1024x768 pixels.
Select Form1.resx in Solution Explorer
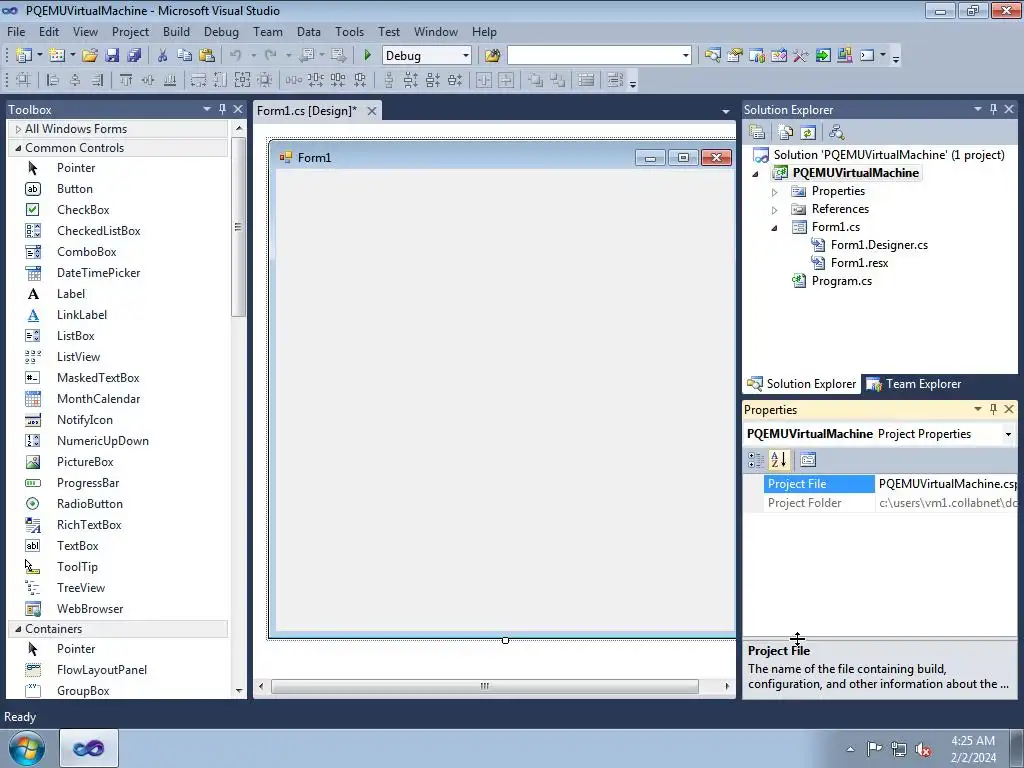coord(859,263)
